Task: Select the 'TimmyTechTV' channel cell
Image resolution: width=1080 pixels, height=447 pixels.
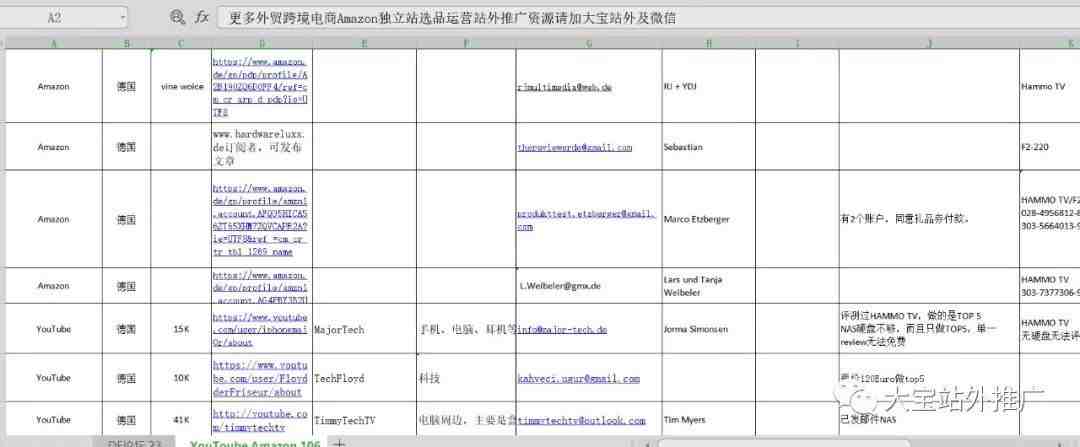Action: coord(364,419)
